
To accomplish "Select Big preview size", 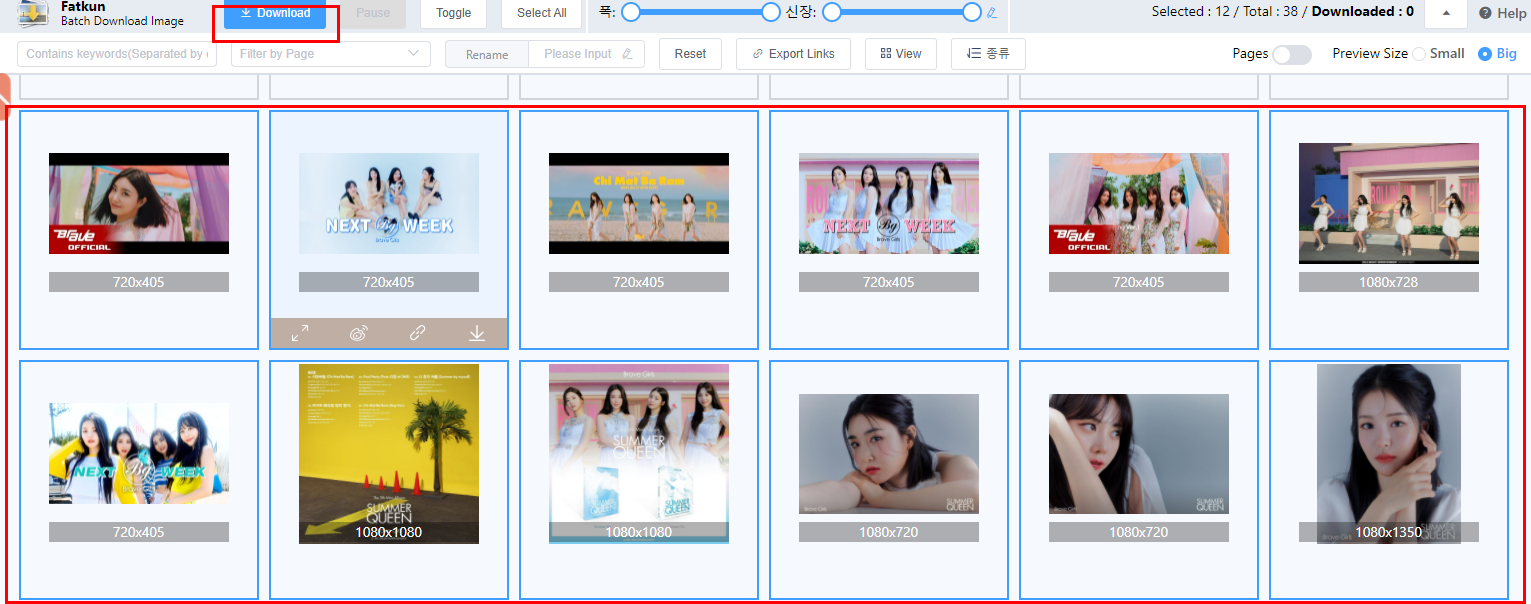I will coord(1497,54).
